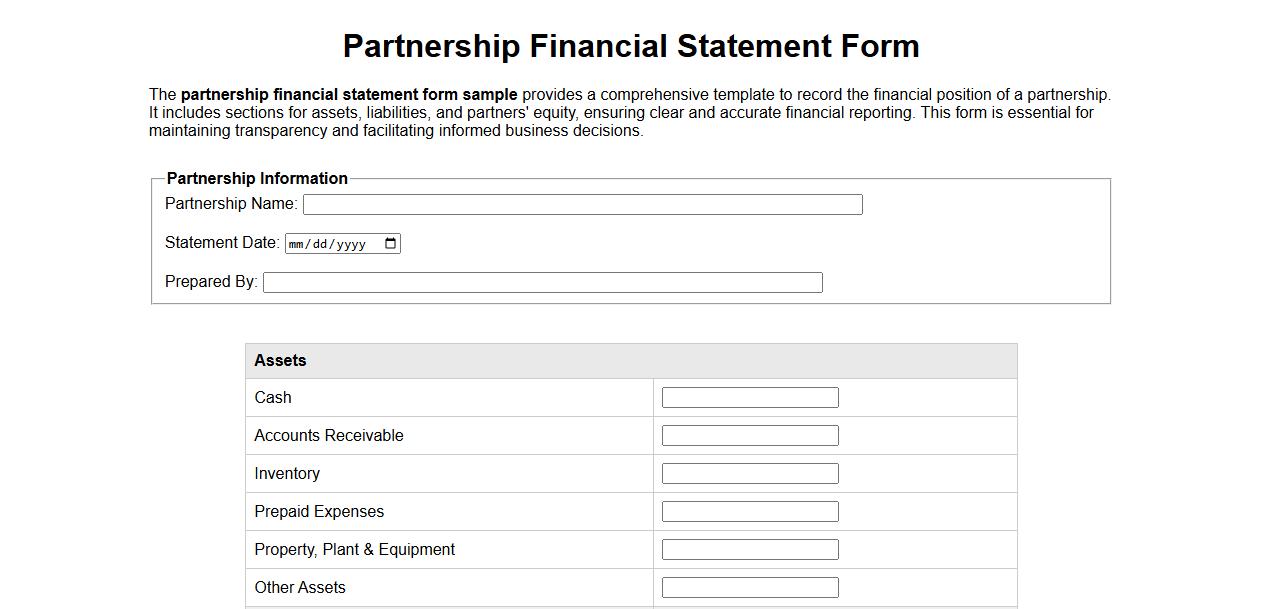Click the Cash row label

tap(274, 397)
